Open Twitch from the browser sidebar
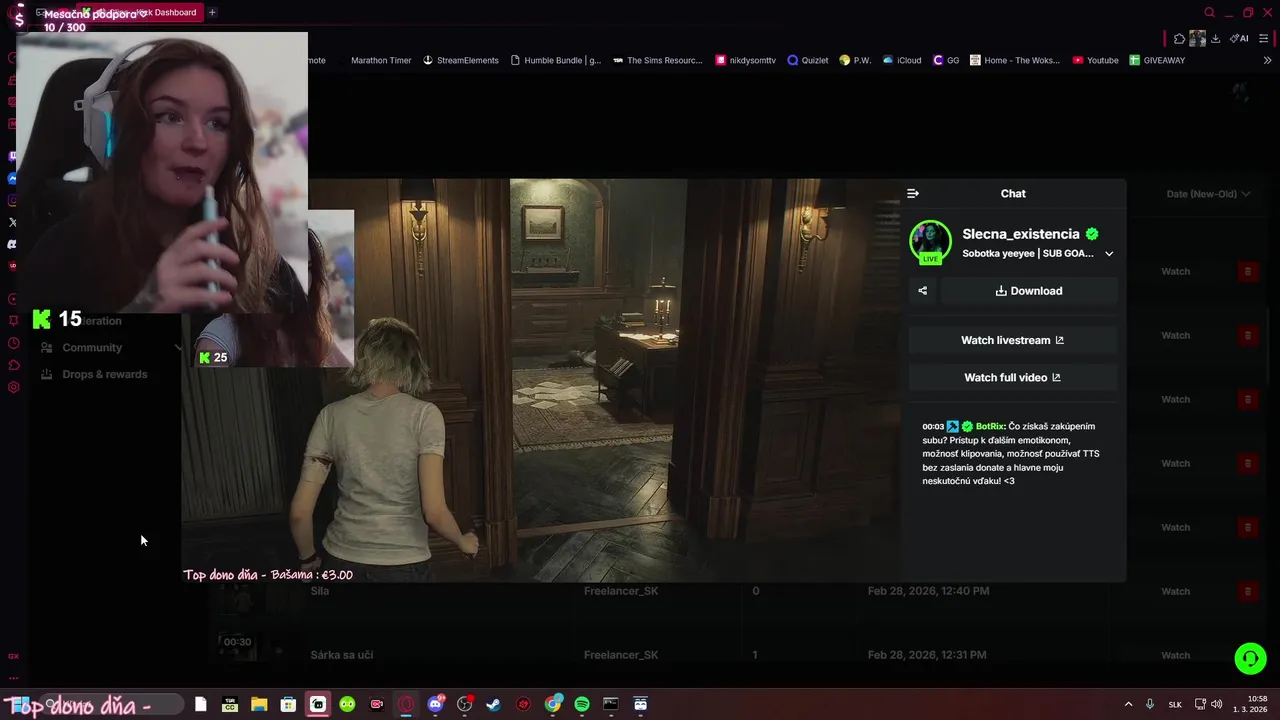This screenshot has height=720, width=1280. pos(13,156)
